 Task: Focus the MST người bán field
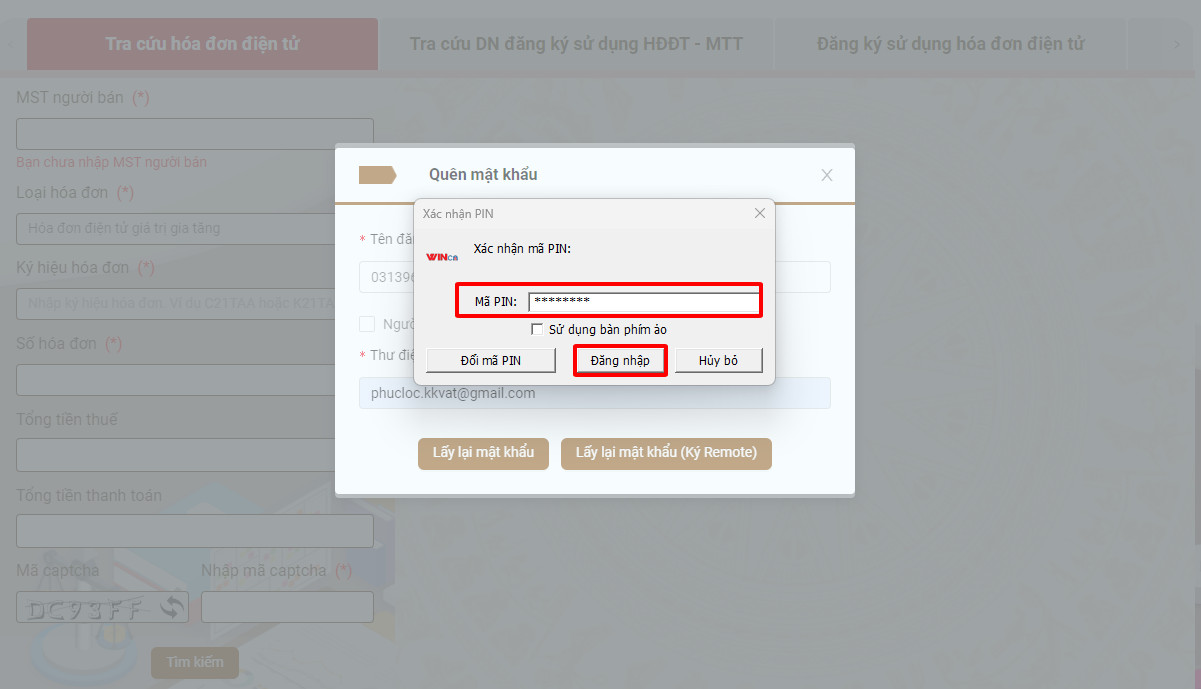point(195,134)
